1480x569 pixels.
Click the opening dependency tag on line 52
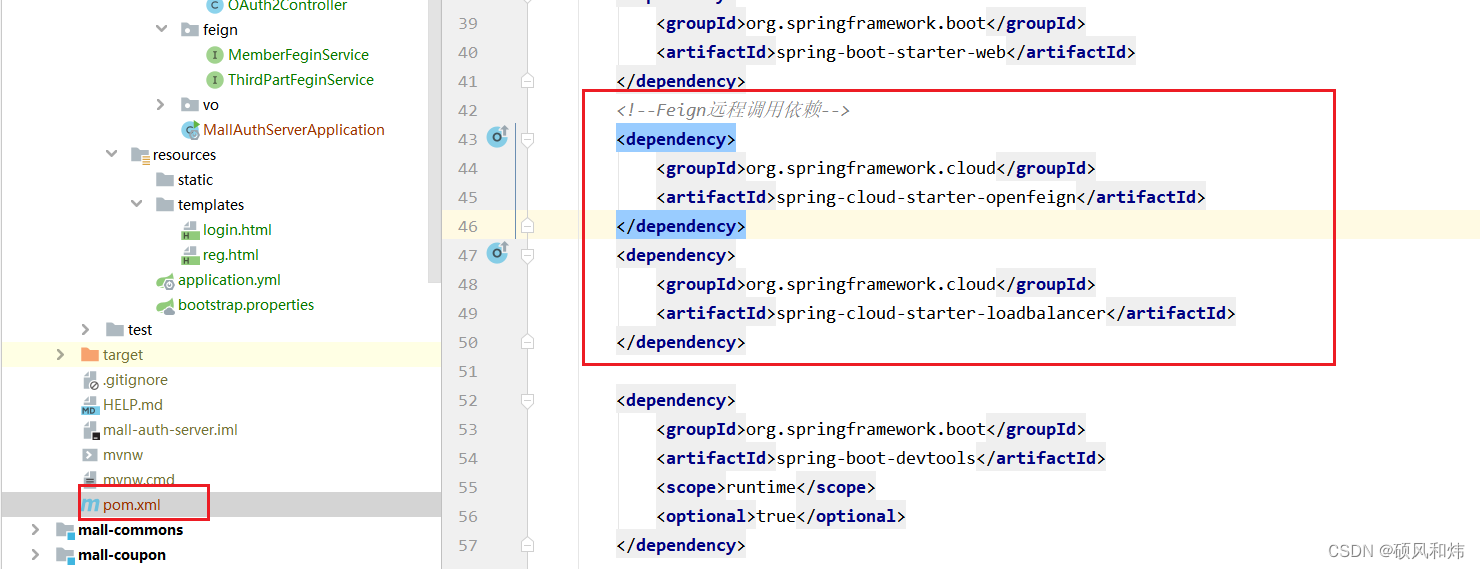(676, 400)
